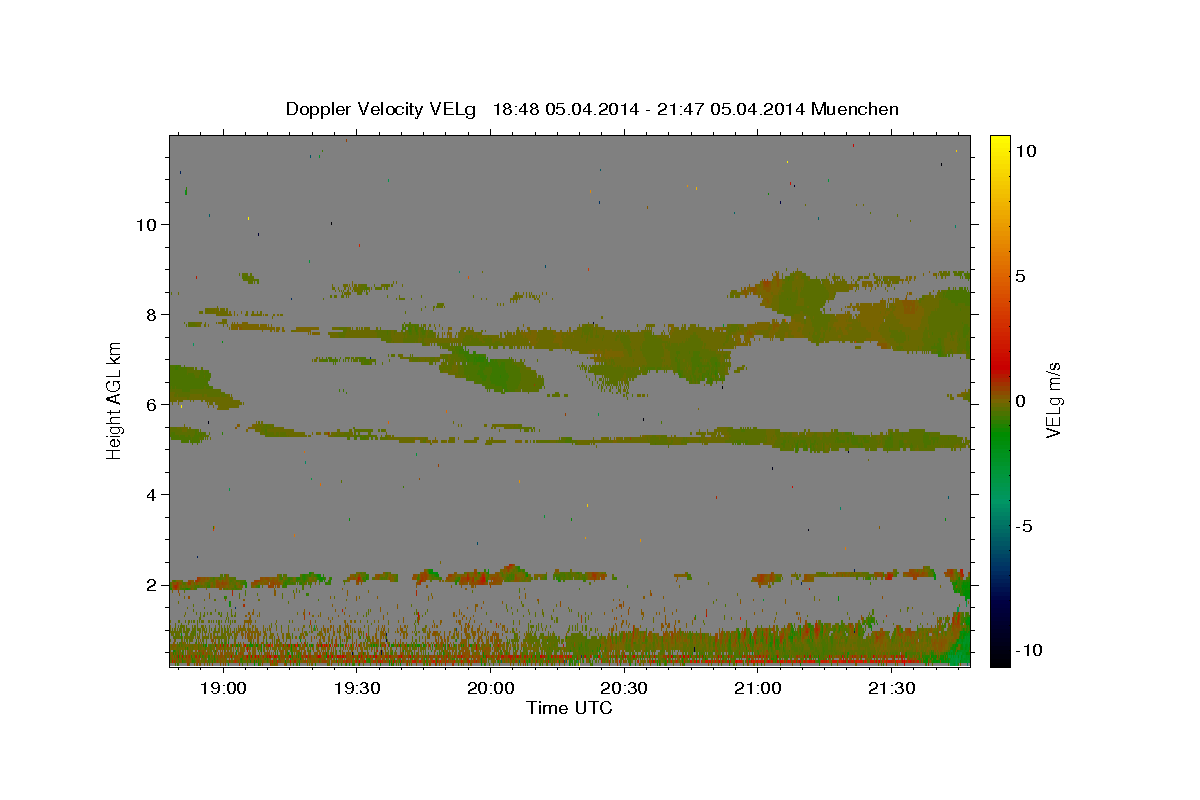The height and width of the screenshot is (800, 1200).
Task: Click the '21:00' time tick label
Action: (759, 689)
